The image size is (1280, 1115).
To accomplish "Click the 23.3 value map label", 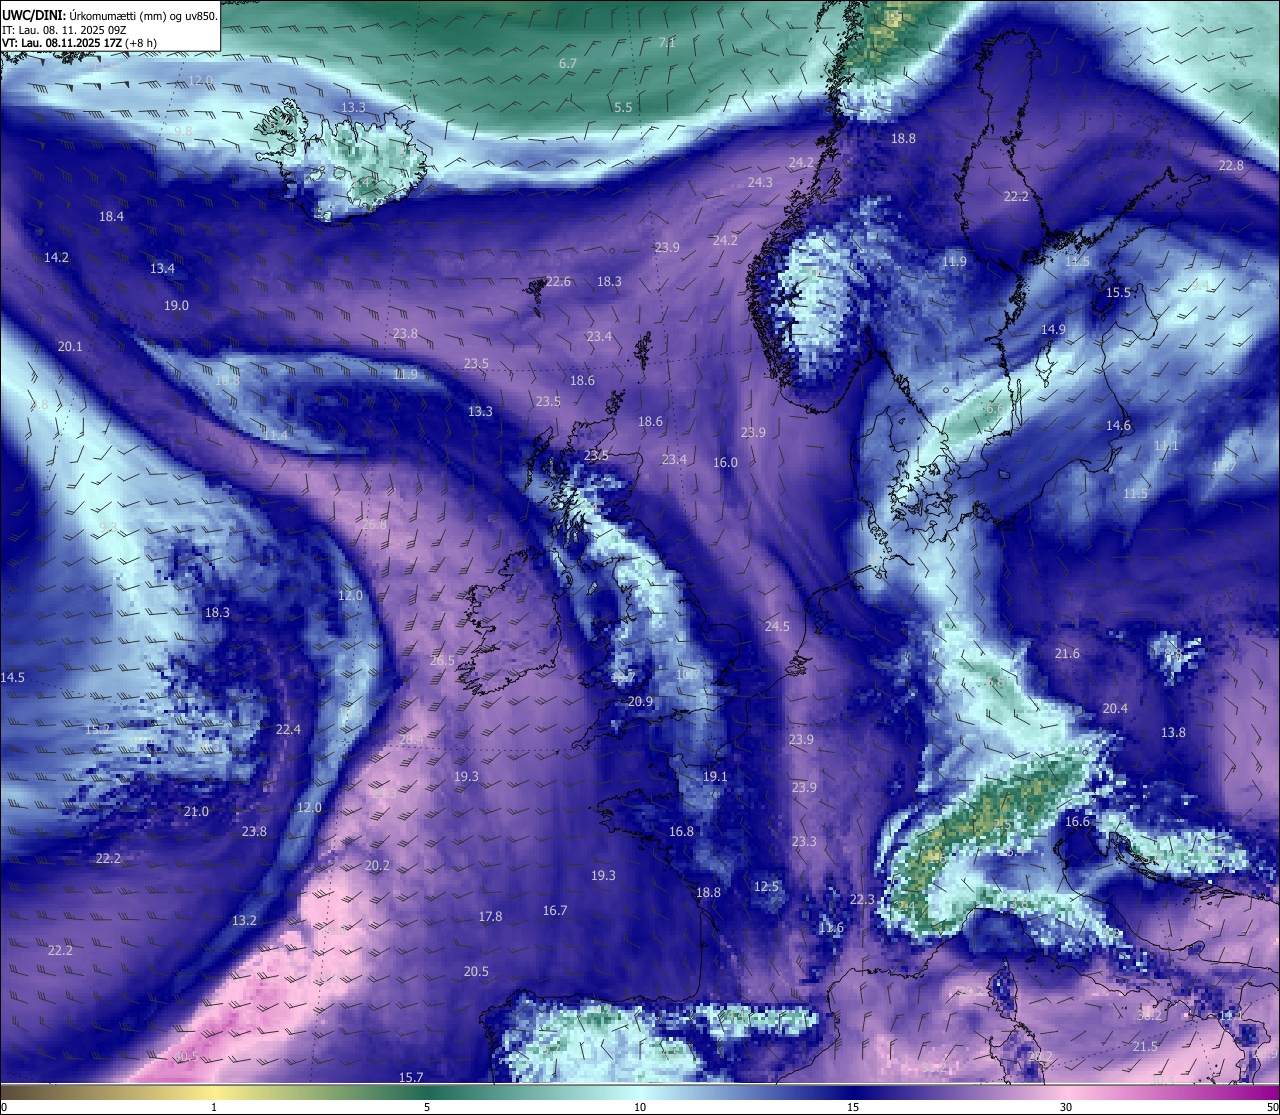I will 803,841.
